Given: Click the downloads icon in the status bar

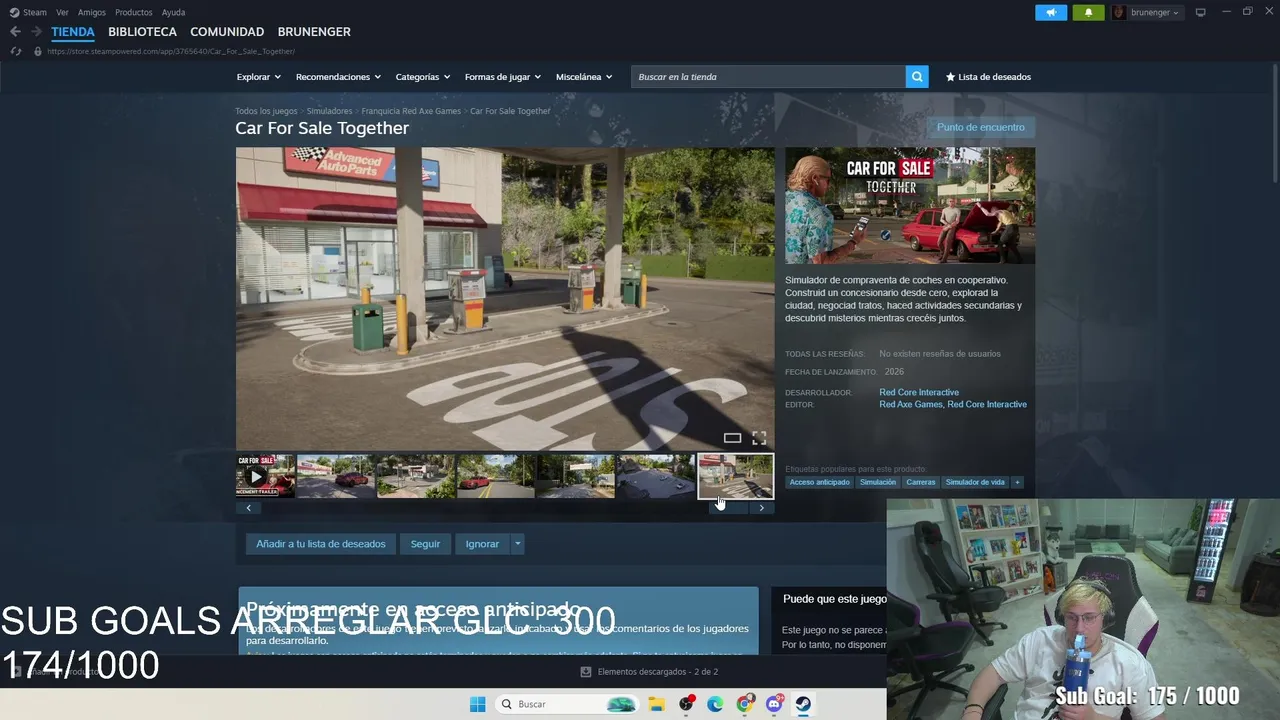Looking at the screenshot, I should coord(586,672).
